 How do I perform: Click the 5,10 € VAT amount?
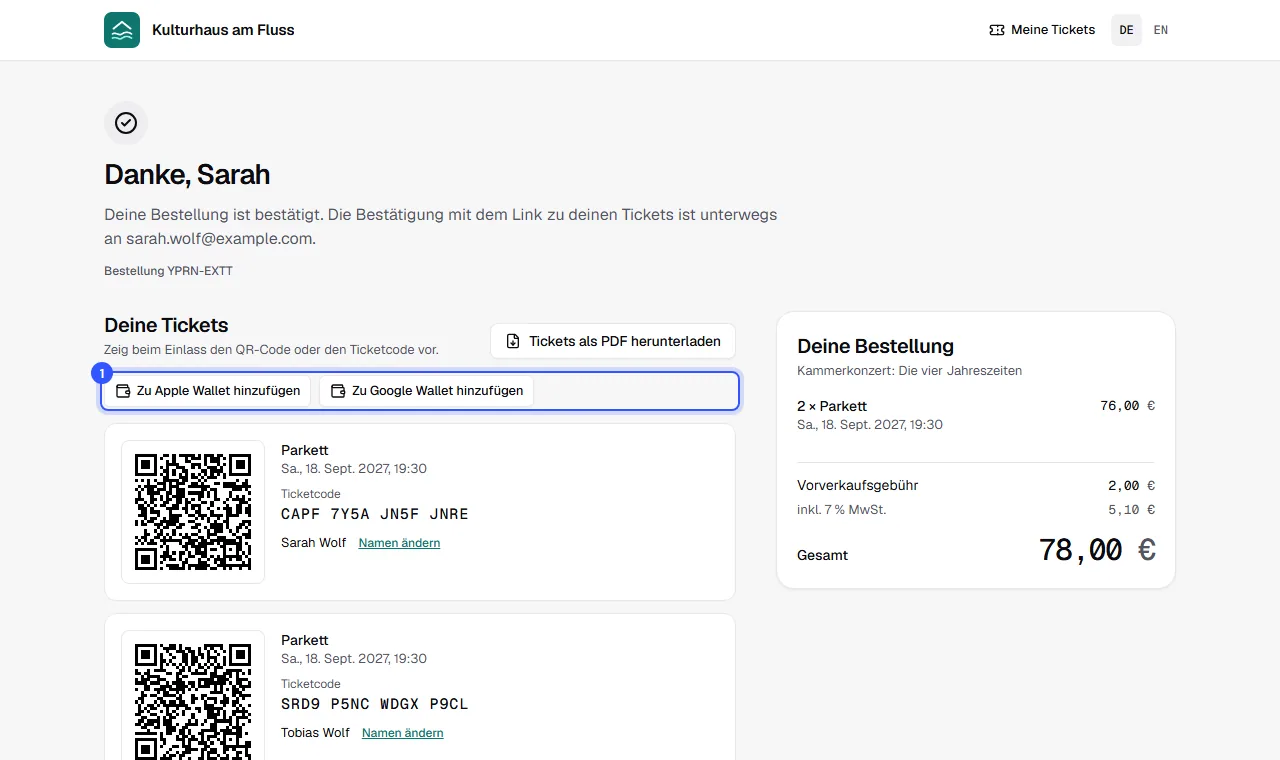(x=1132, y=510)
